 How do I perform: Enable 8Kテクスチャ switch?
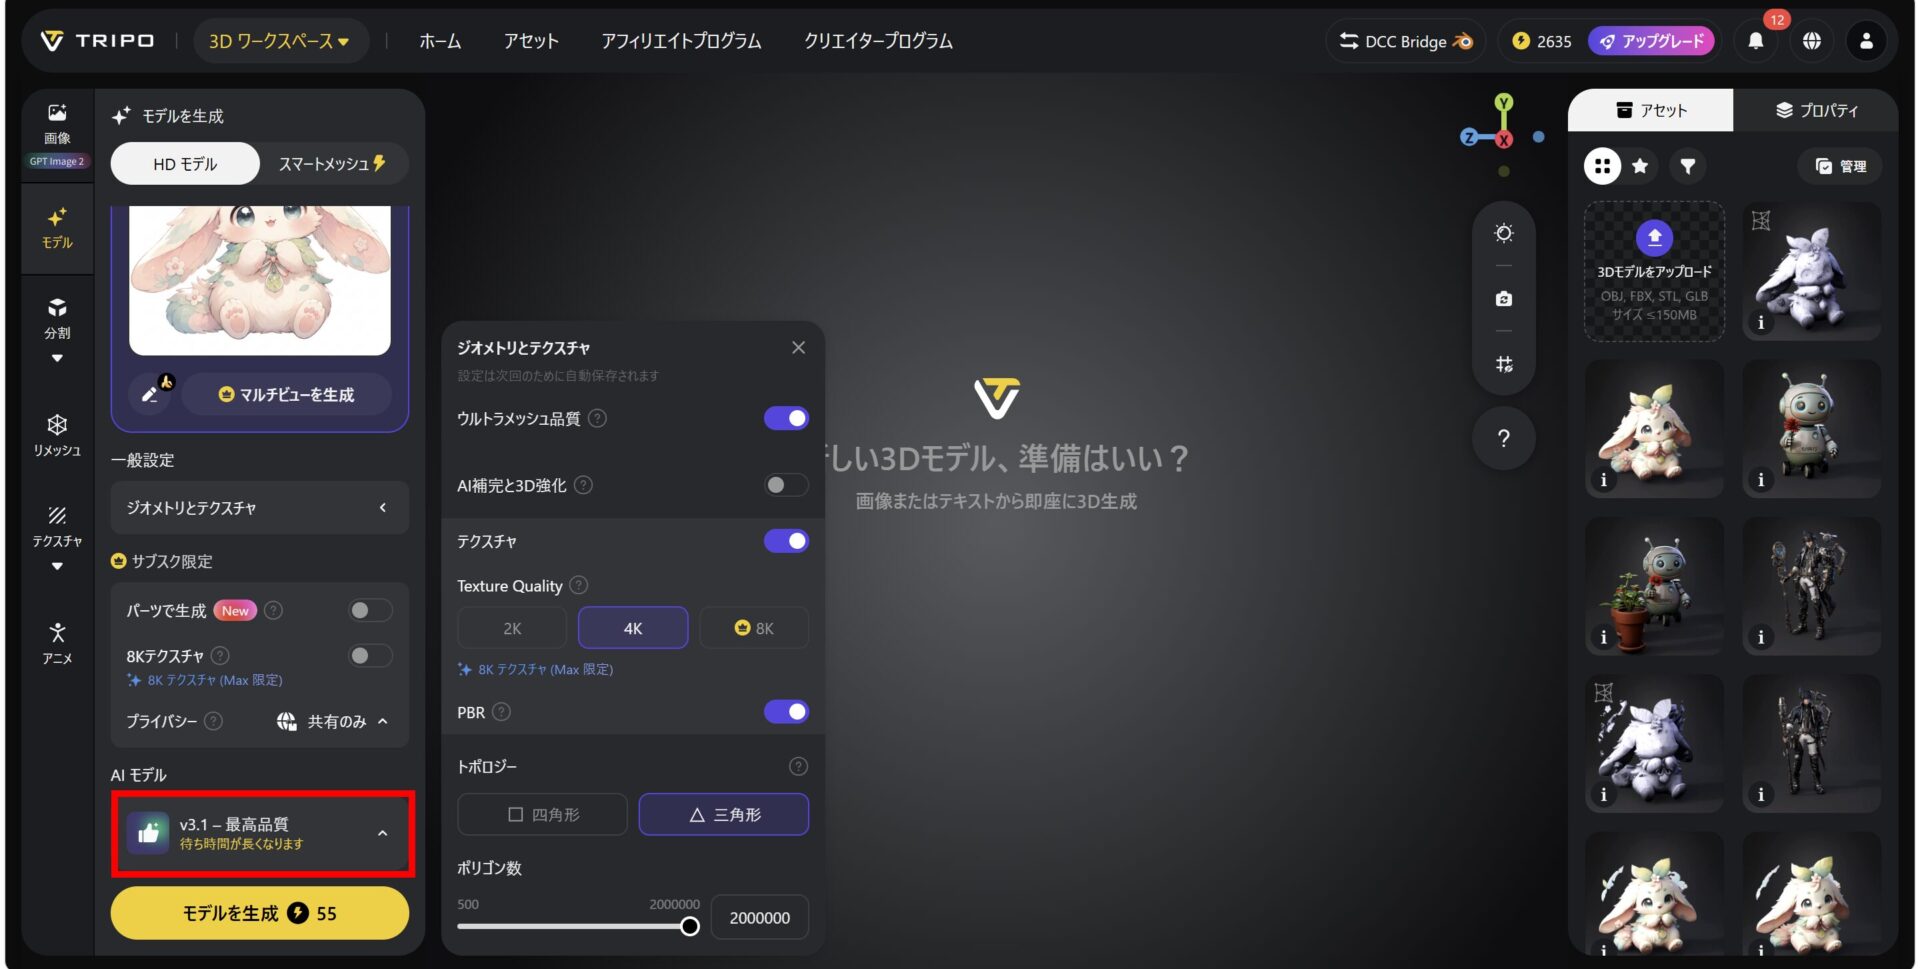pyautogui.click(x=369, y=656)
